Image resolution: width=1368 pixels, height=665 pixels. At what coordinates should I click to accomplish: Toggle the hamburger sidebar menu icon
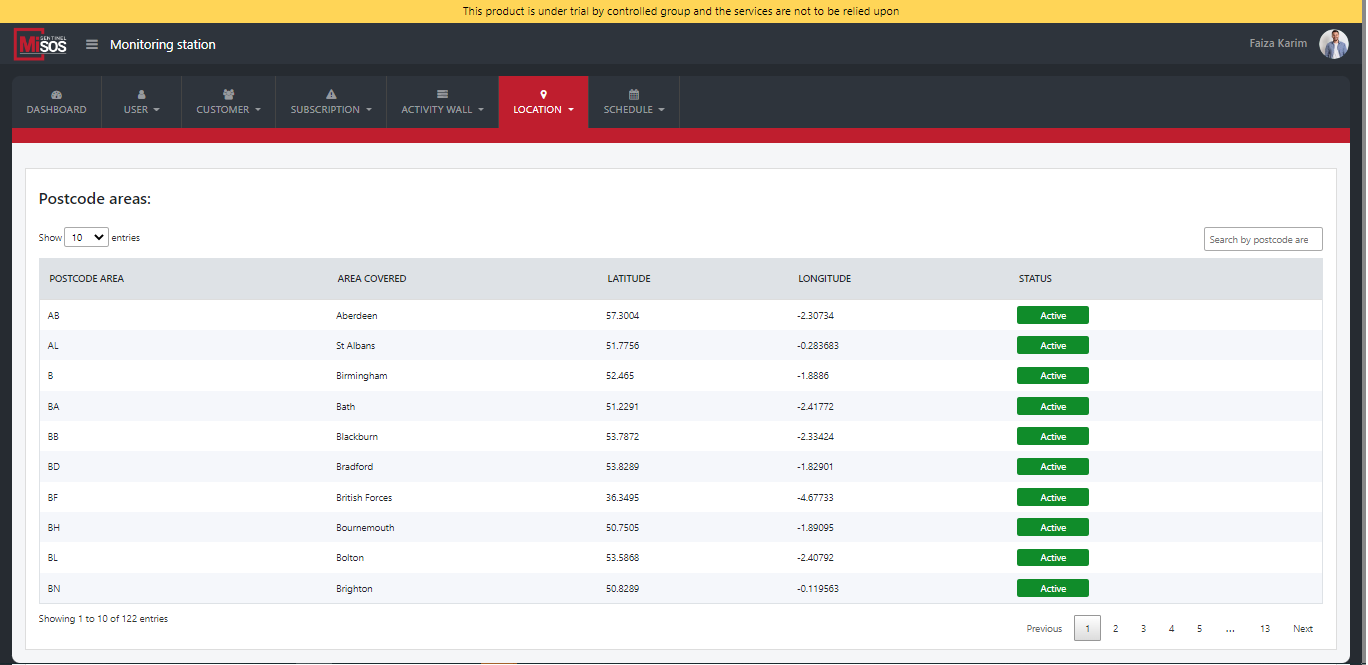coord(92,45)
